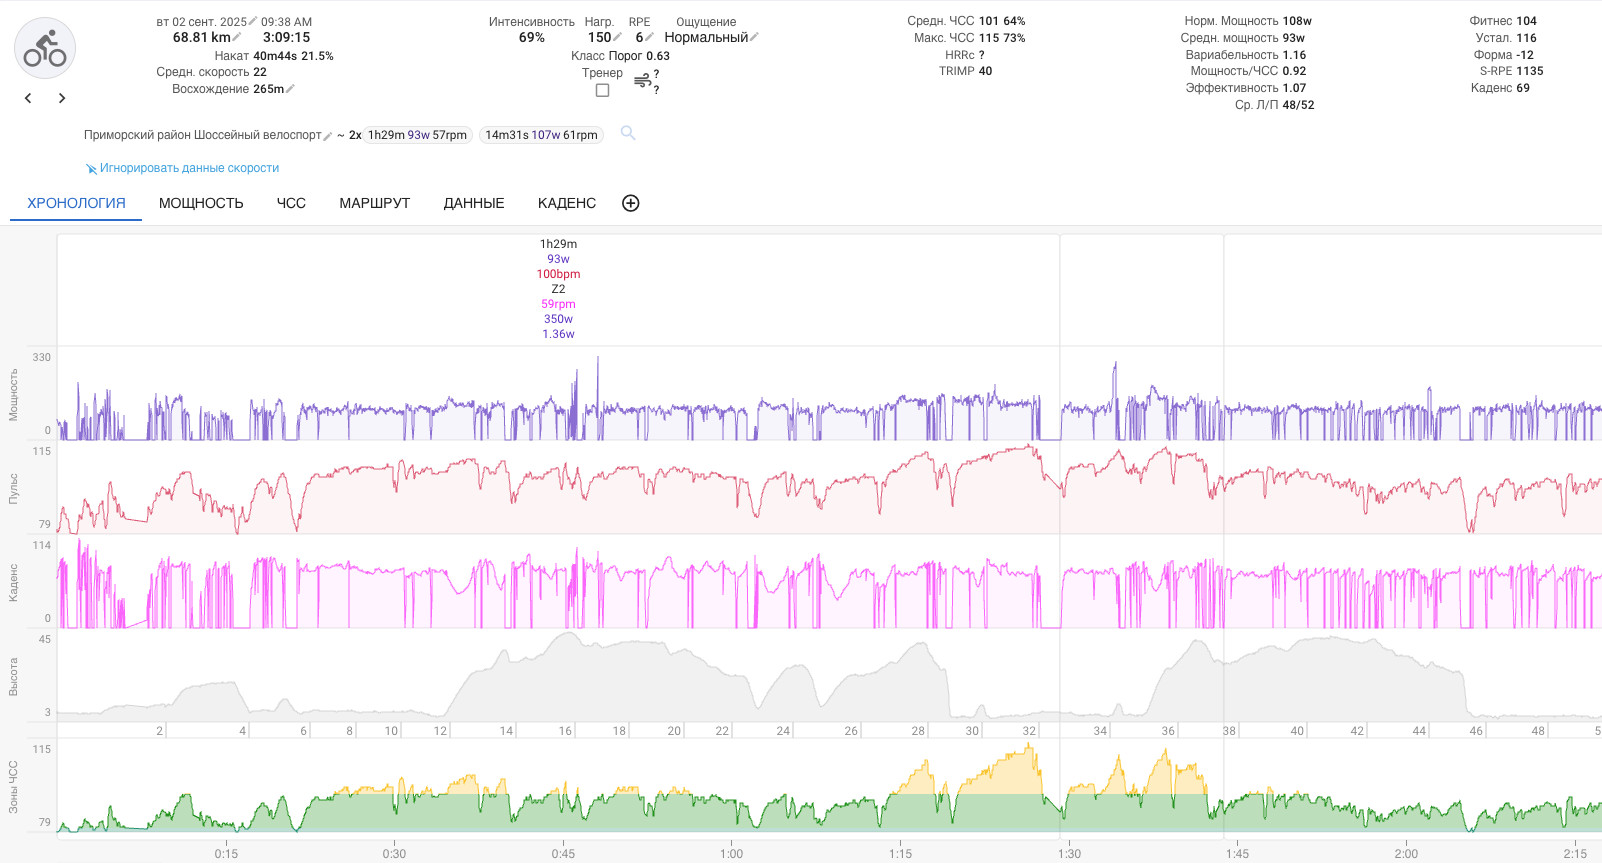This screenshot has width=1602, height=863.
Task: Click the Средн. ЧСС 101 64% stat
Action: (966, 21)
